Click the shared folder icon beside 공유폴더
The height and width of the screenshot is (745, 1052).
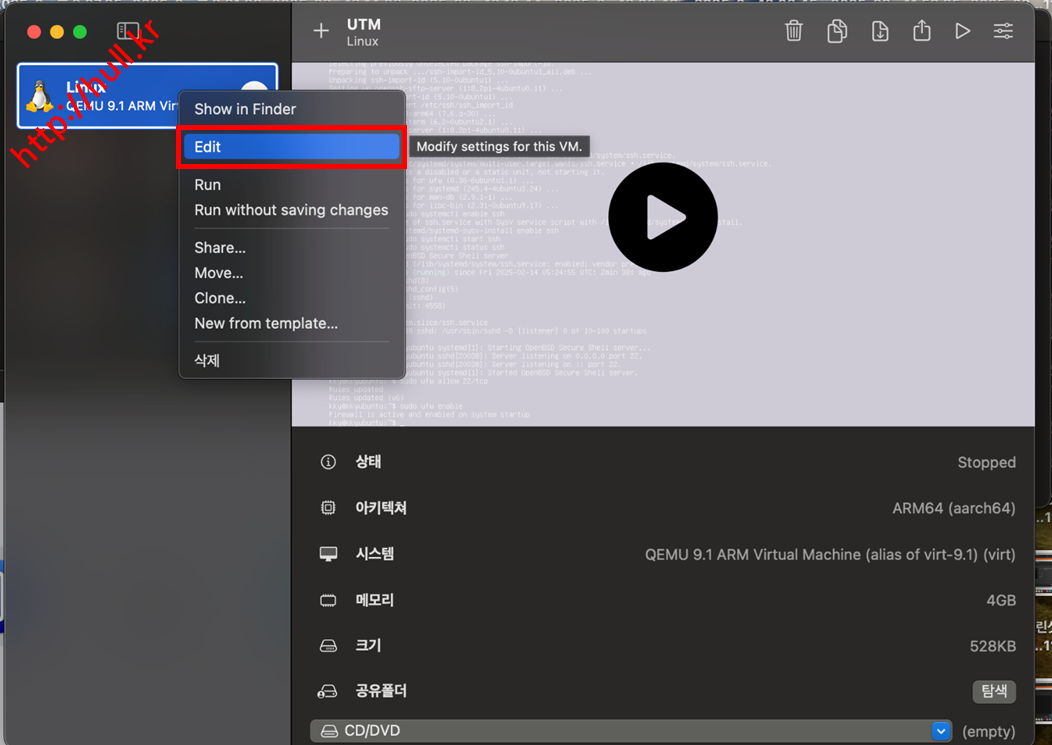coord(327,691)
